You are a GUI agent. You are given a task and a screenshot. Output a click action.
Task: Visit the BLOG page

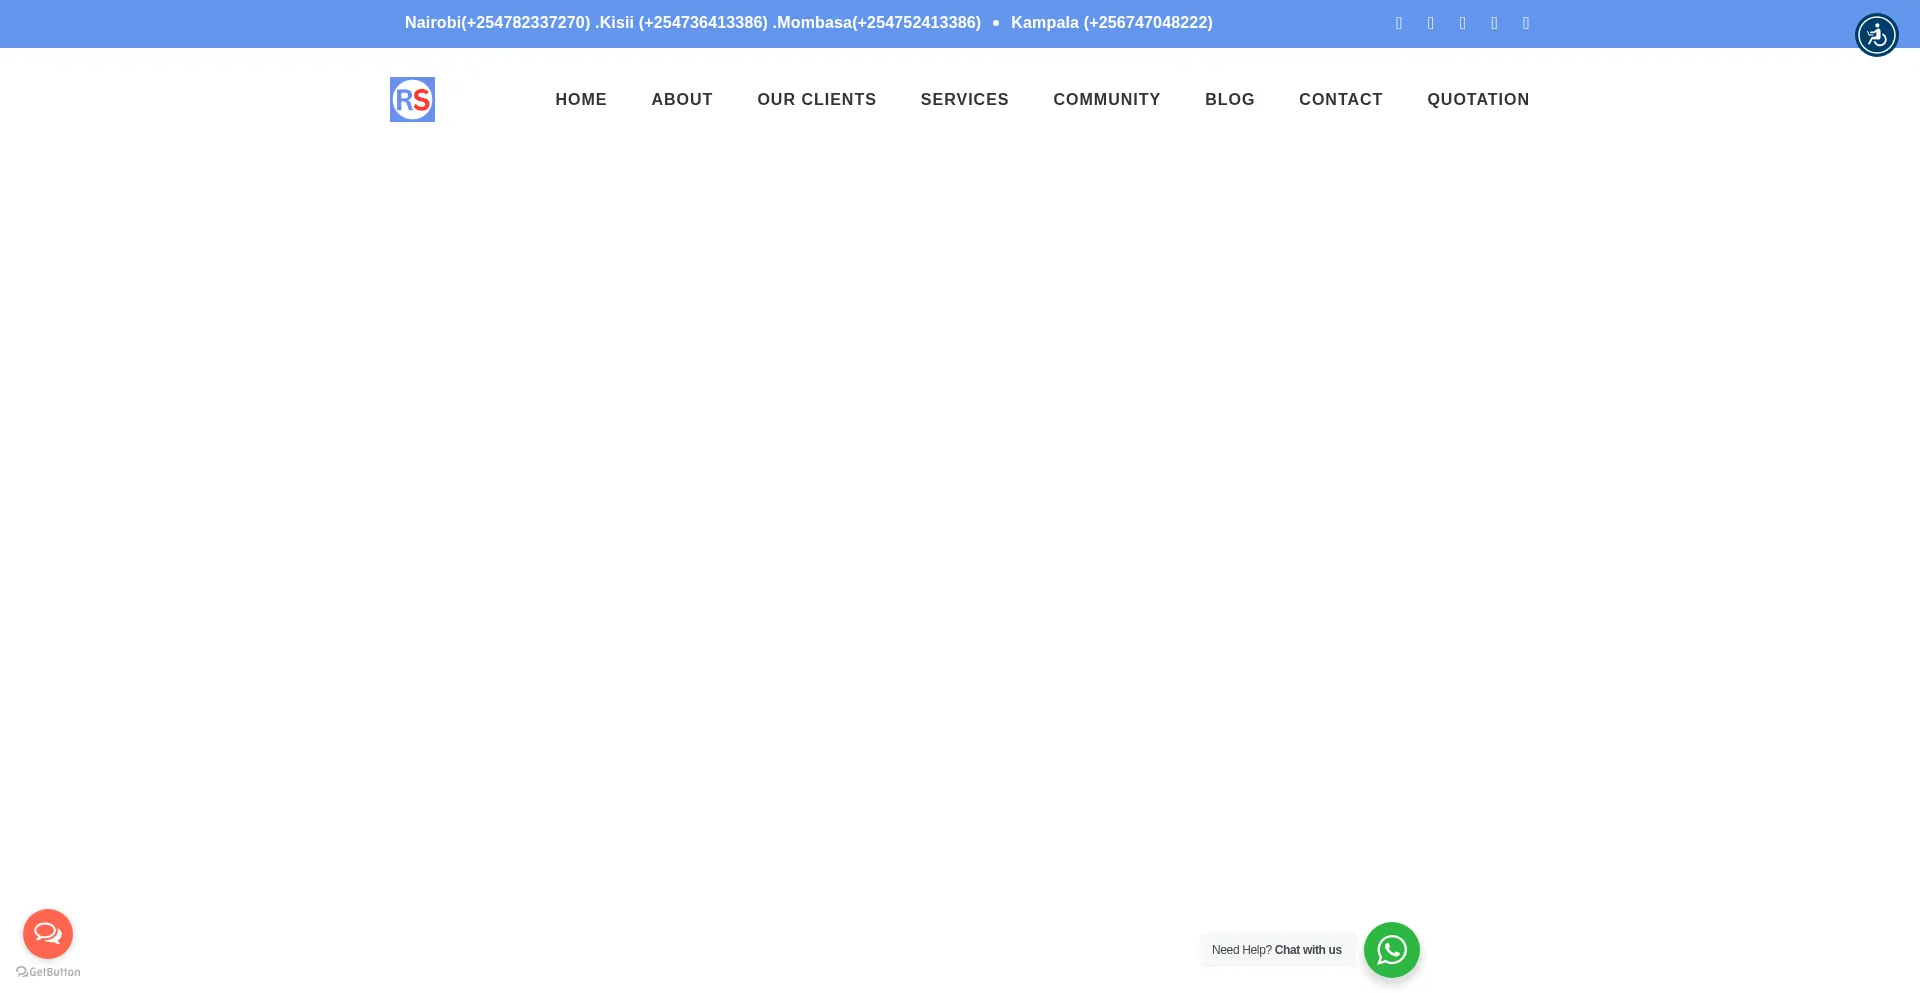(x=1229, y=100)
